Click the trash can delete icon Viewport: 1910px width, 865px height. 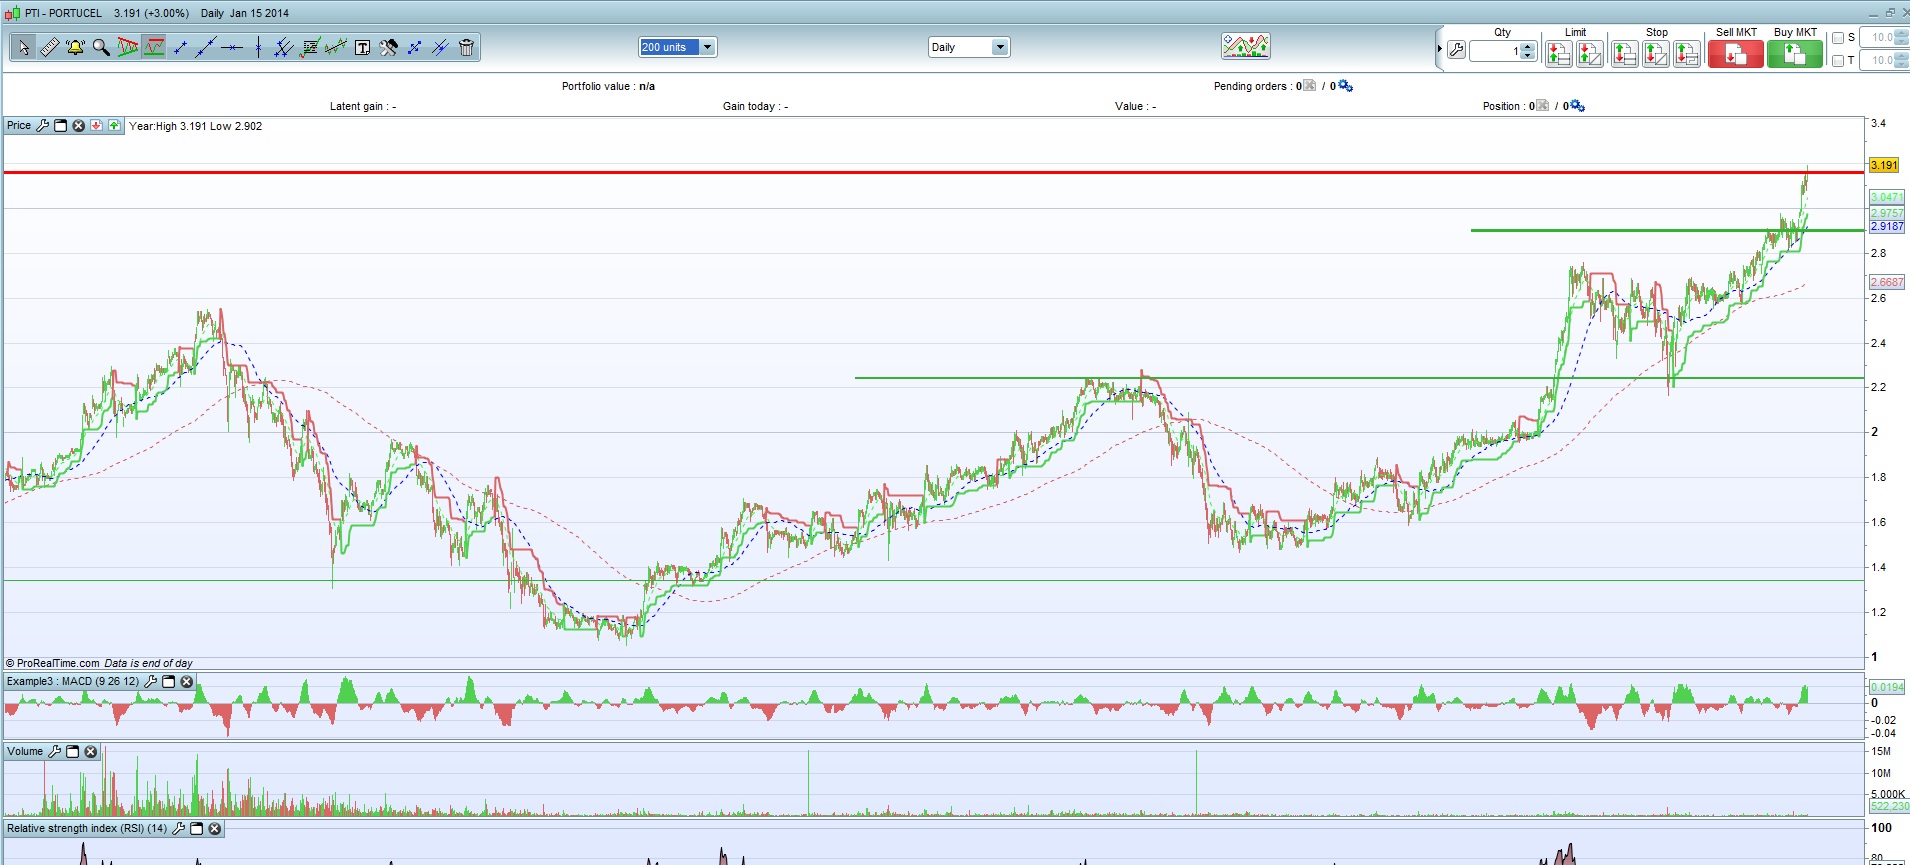click(466, 47)
